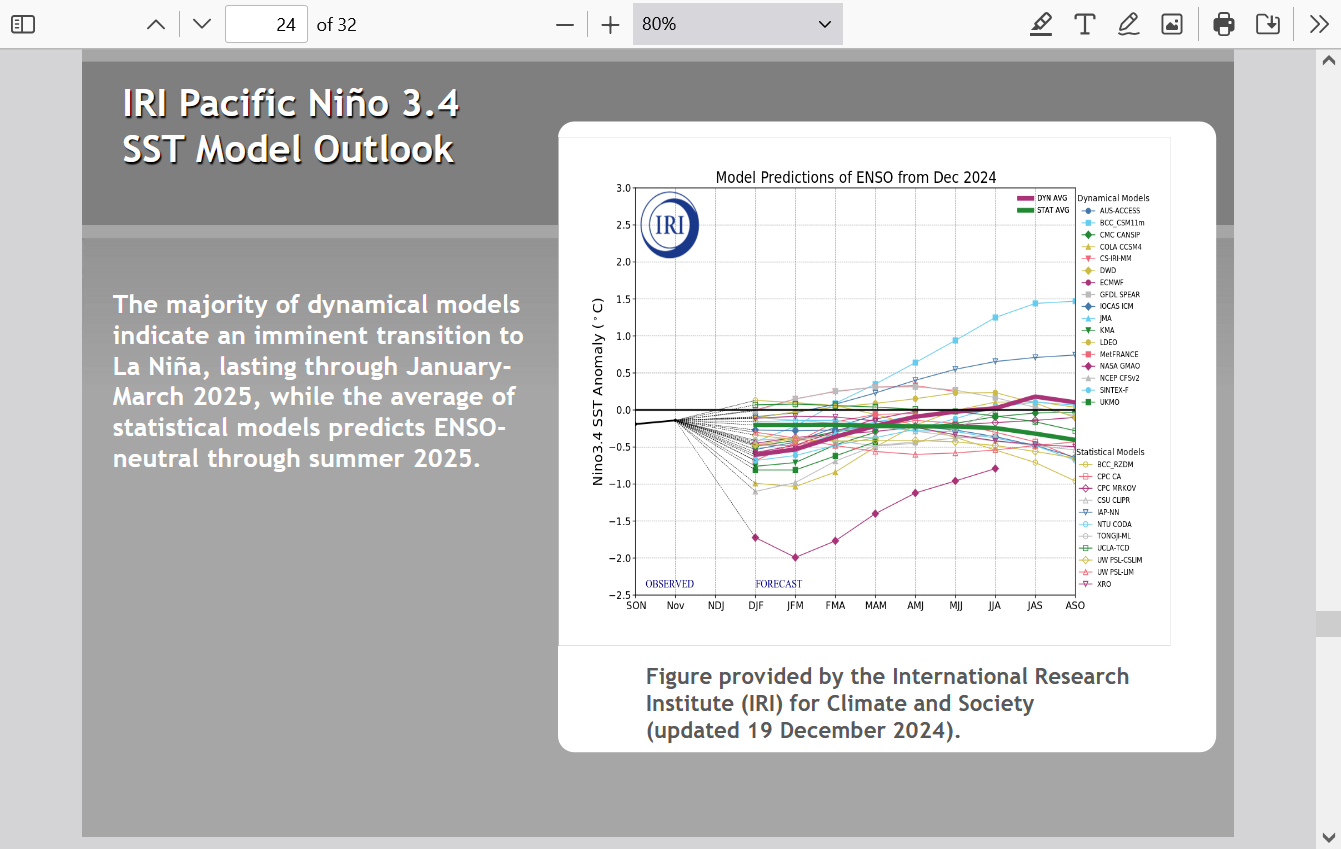Zoom out with the minus button
Viewport: 1341px width, 849px height.
tap(565, 24)
